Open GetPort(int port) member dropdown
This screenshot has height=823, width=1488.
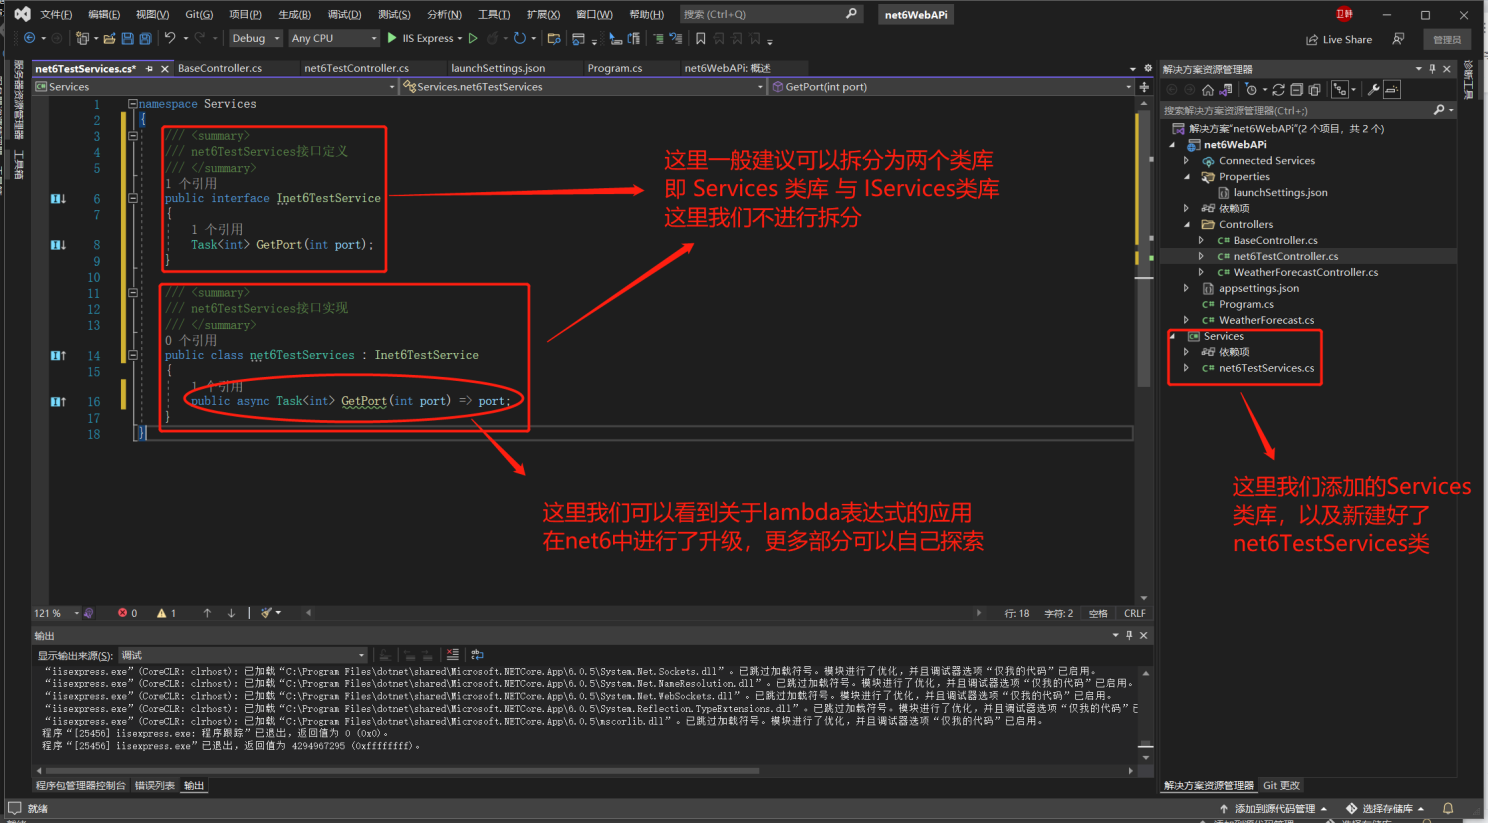tap(951, 87)
